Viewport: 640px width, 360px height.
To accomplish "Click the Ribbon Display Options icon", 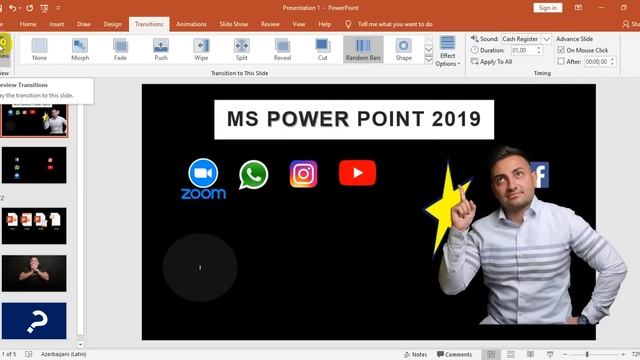I will pos(578,8).
